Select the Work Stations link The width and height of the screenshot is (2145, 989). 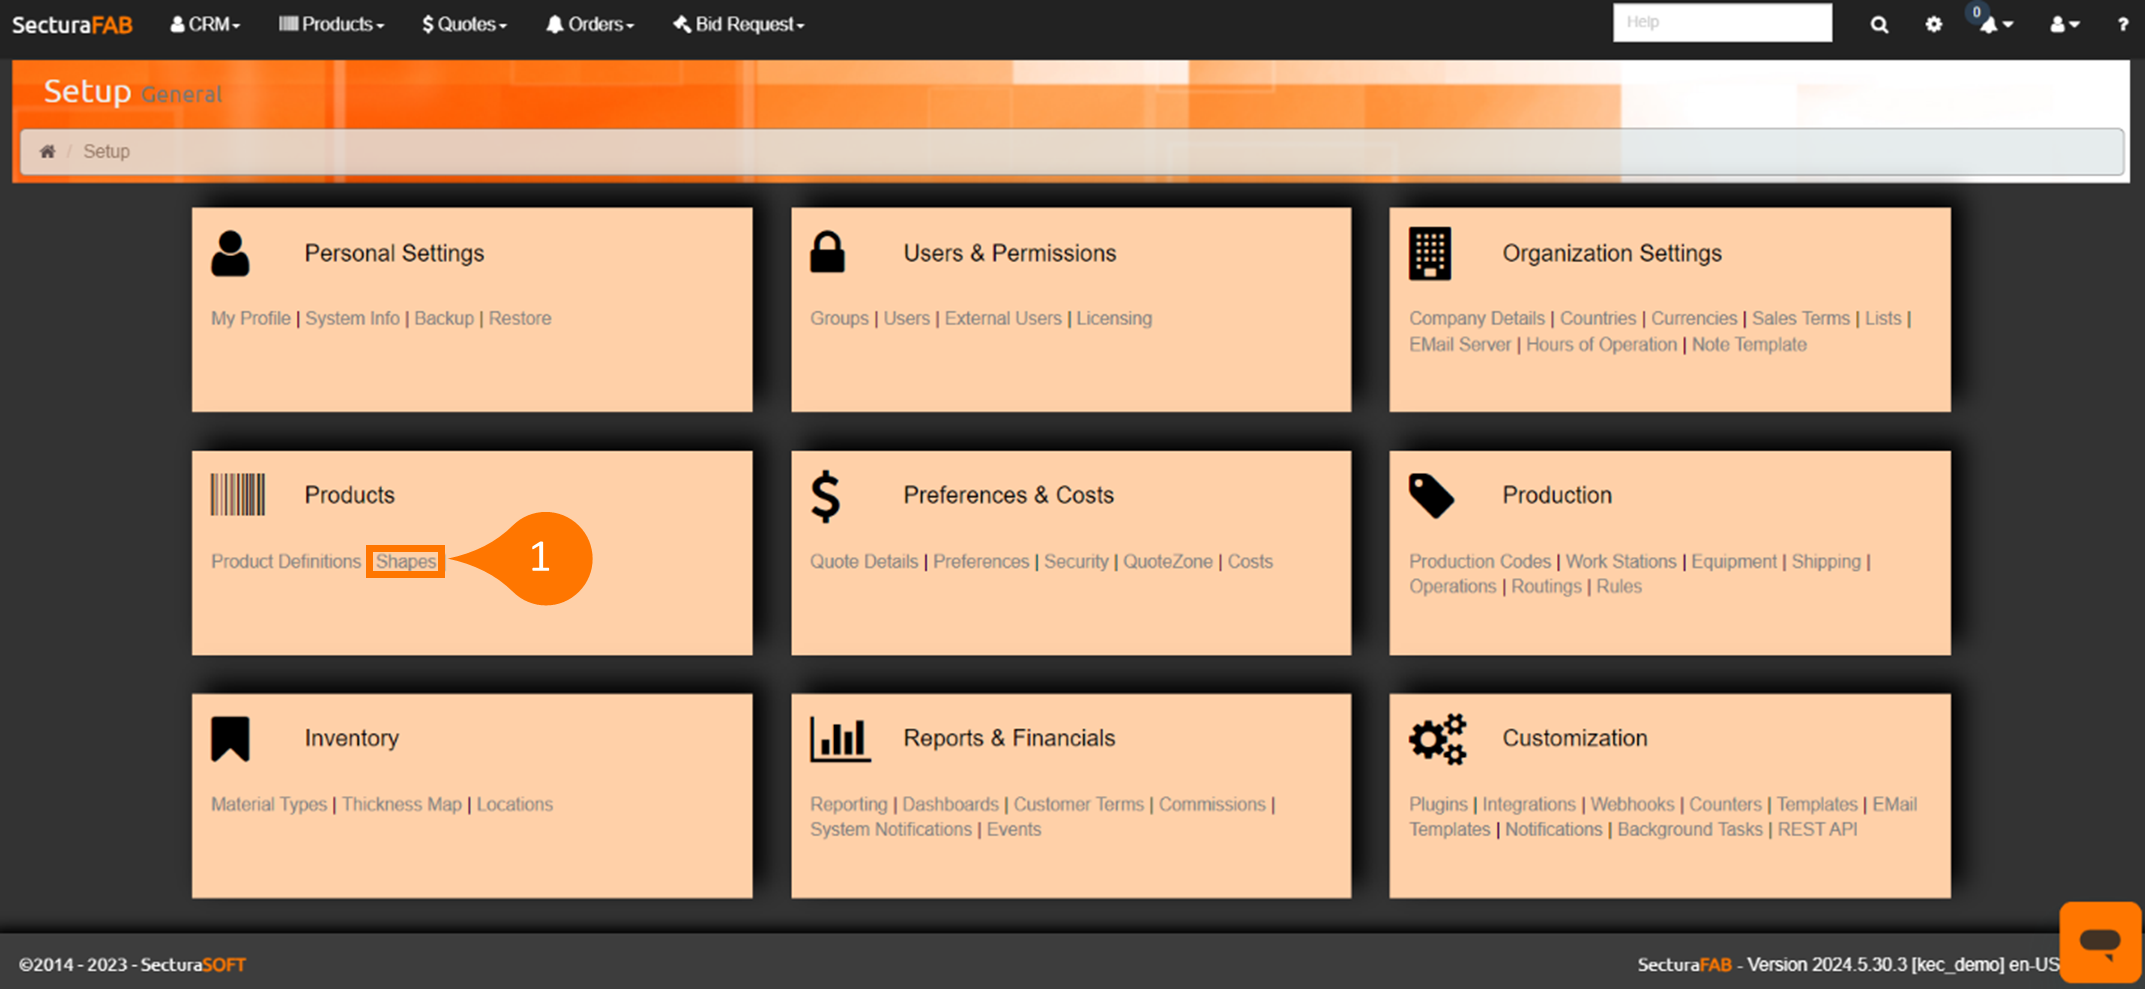tap(1620, 562)
